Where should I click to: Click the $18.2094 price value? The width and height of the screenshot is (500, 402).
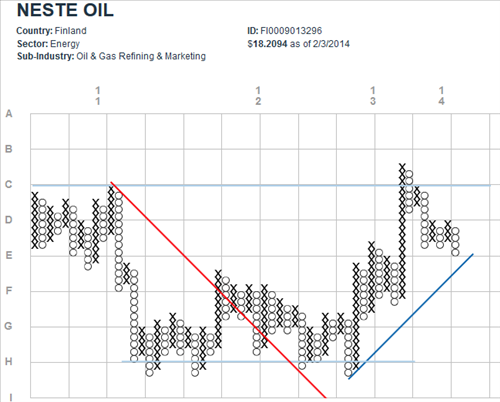point(267,44)
